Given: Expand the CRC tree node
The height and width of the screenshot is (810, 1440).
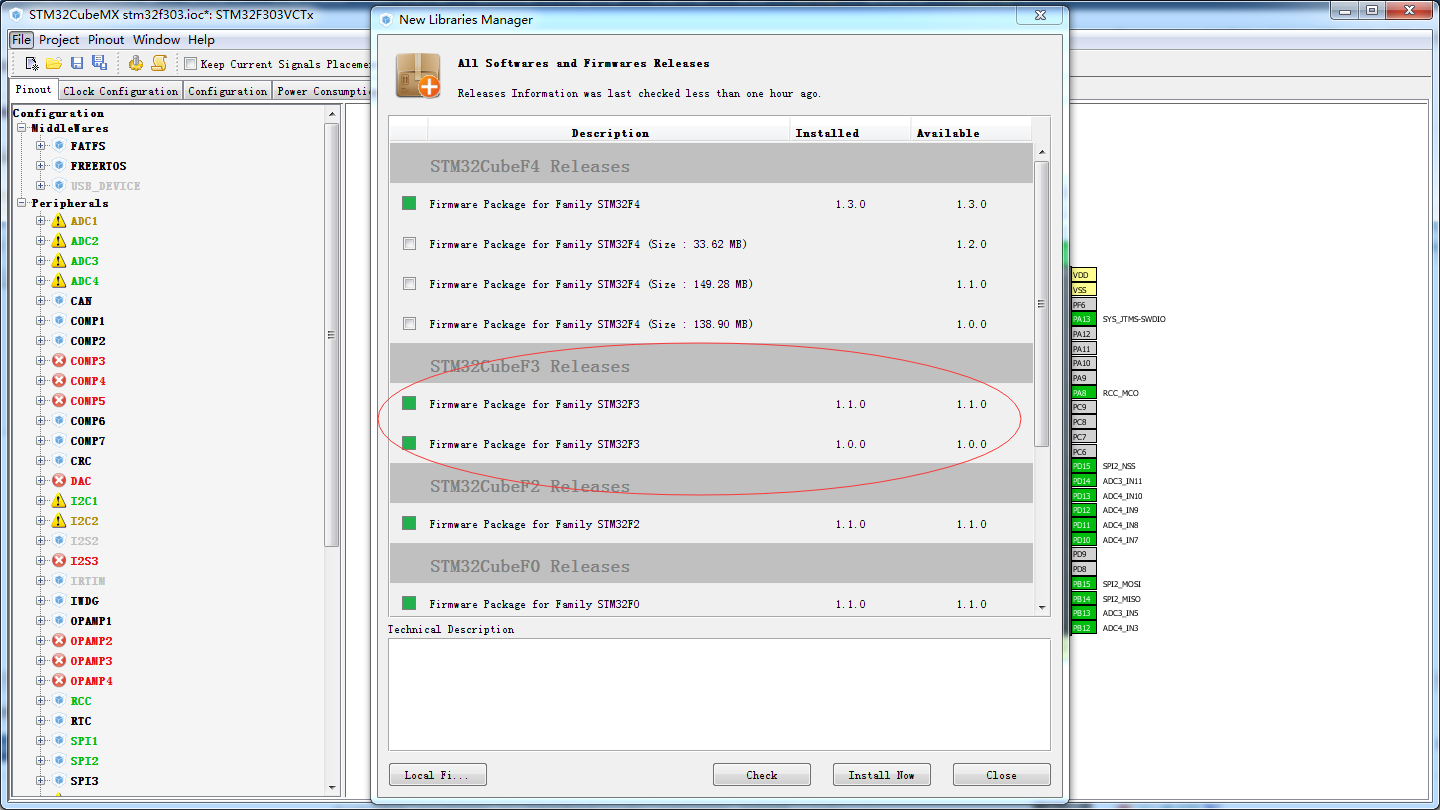Looking at the screenshot, I should pyautogui.click(x=40, y=461).
